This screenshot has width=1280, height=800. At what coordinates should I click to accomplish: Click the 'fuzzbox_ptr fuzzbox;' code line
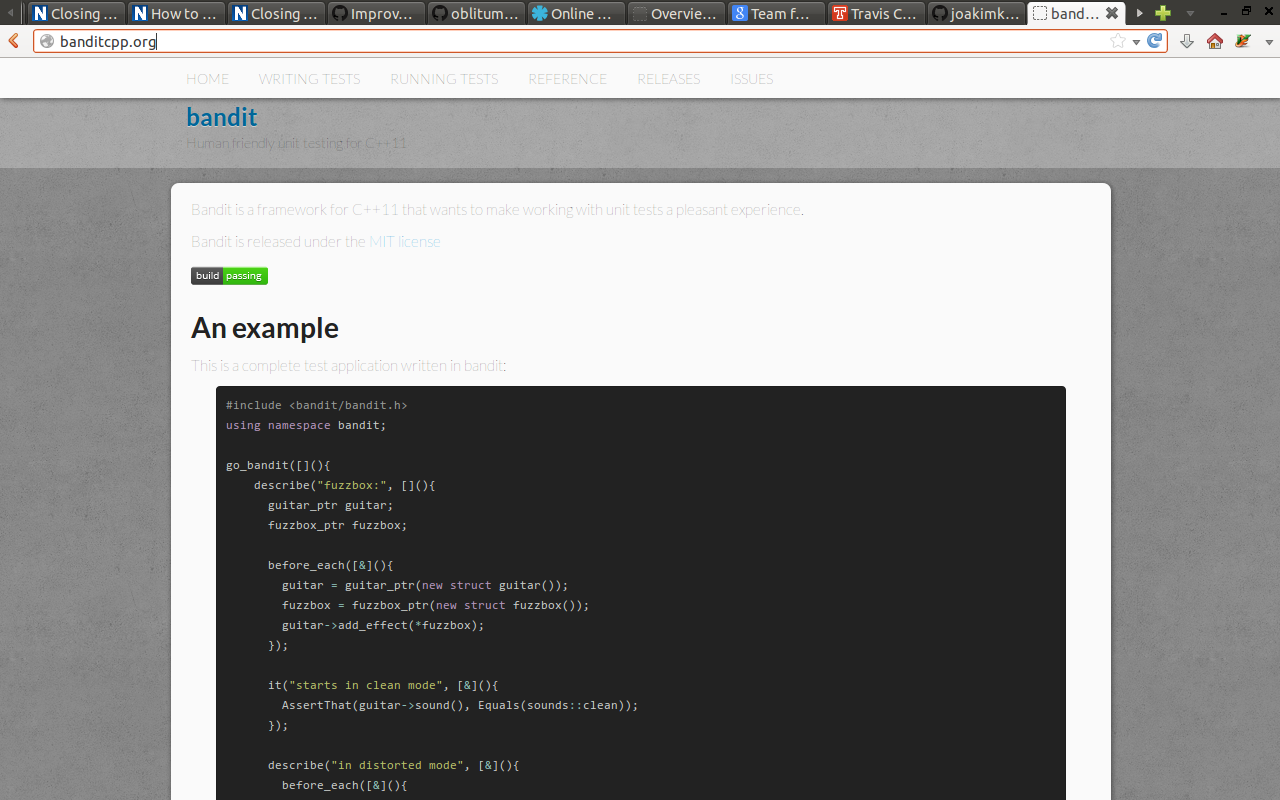338,525
